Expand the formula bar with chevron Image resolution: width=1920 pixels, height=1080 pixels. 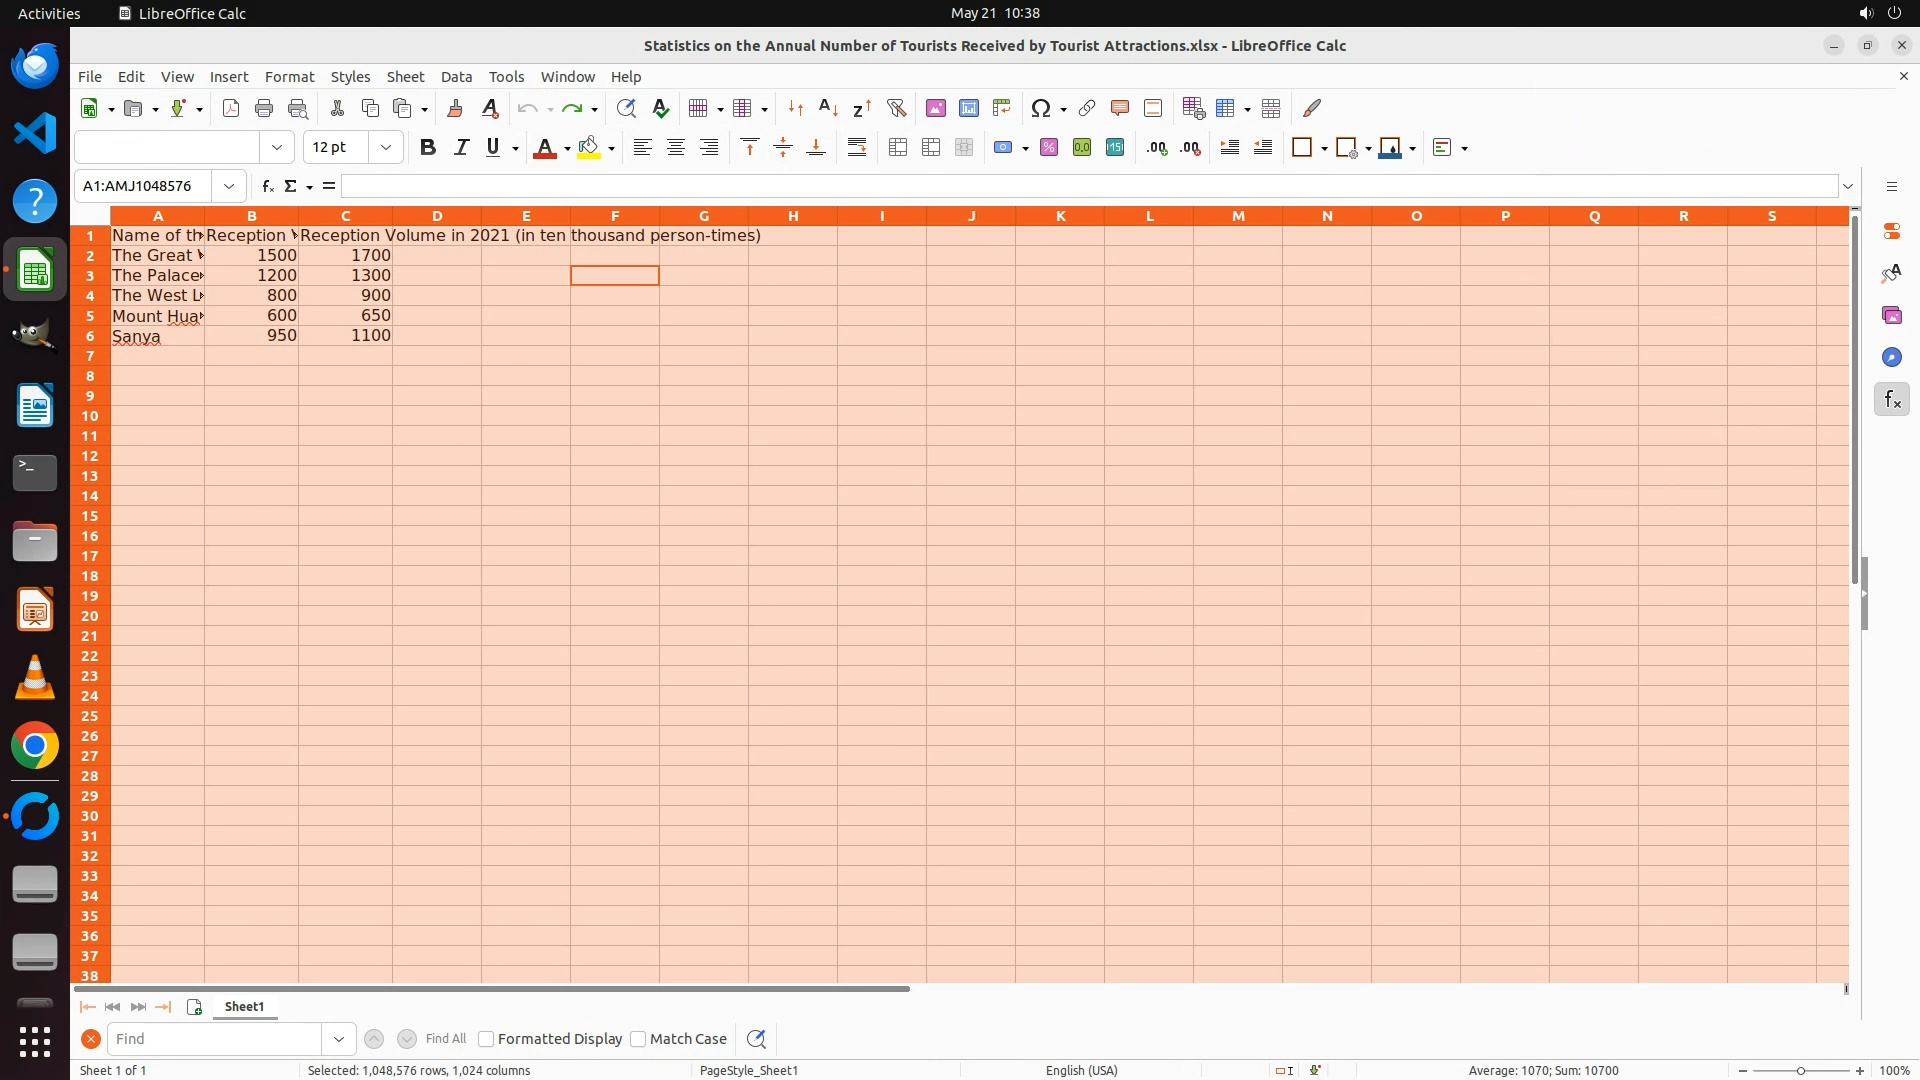coord(1848,186)
